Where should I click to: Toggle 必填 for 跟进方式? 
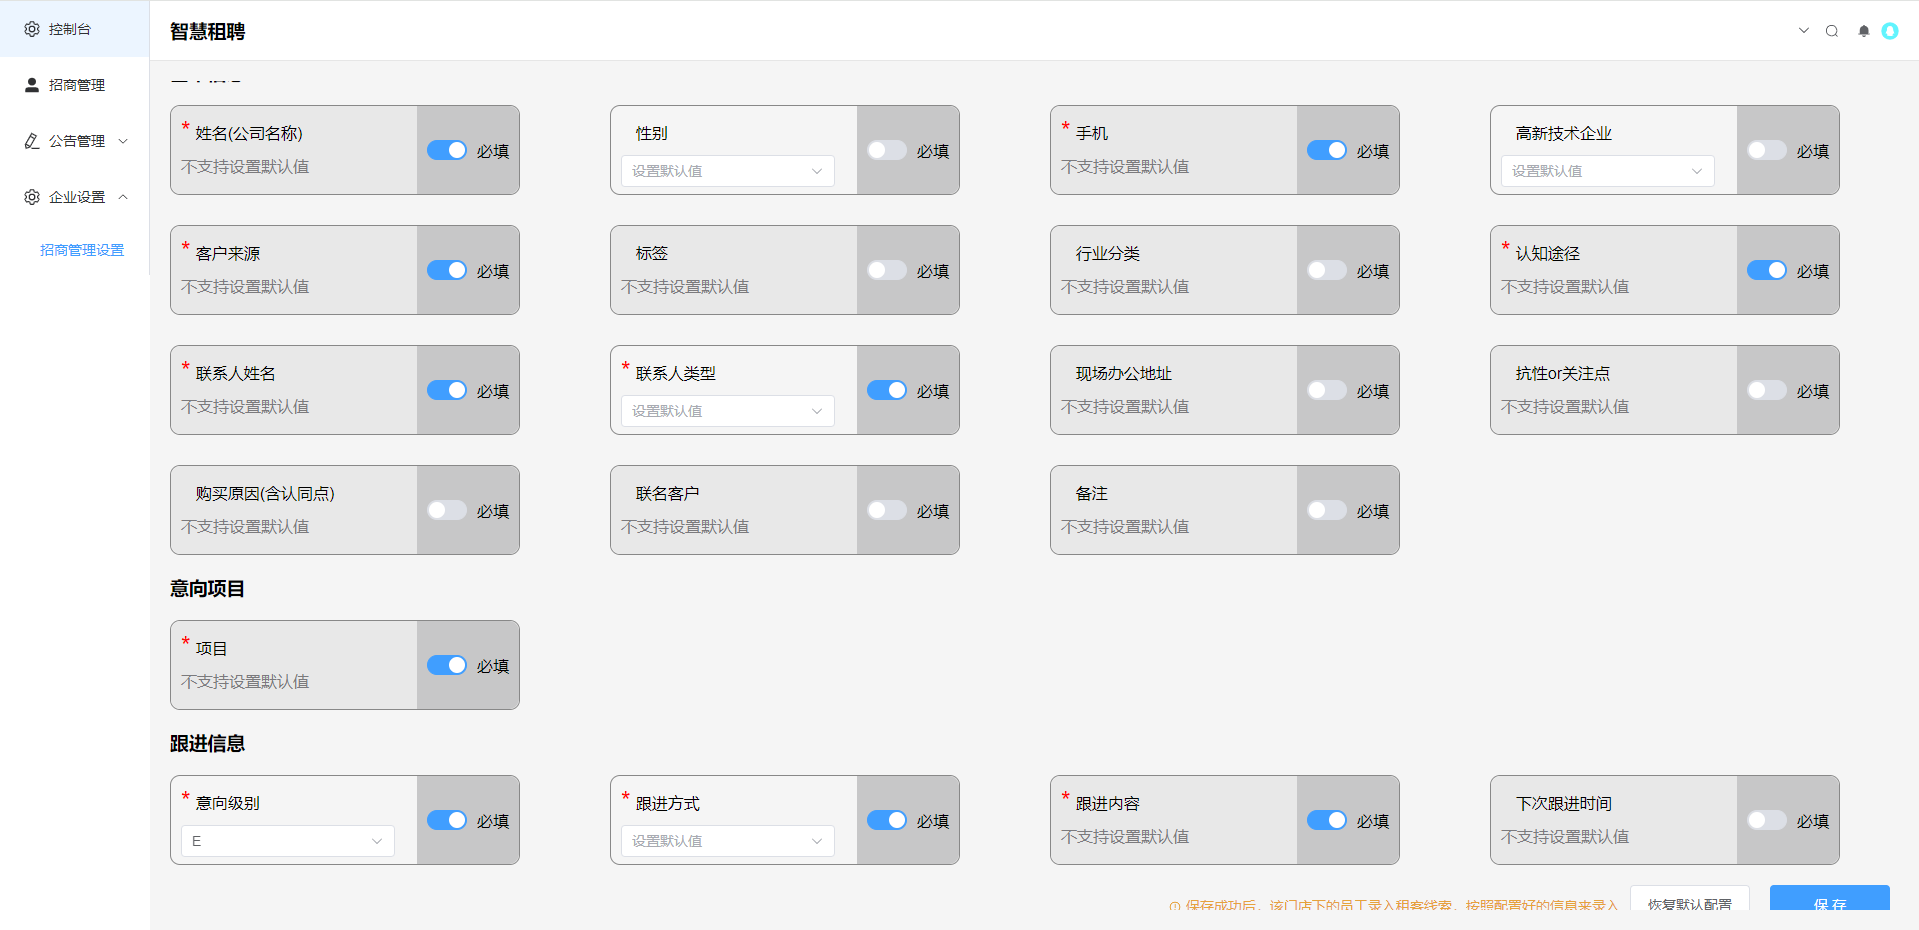pyautogui.click(x=887, y=820)
